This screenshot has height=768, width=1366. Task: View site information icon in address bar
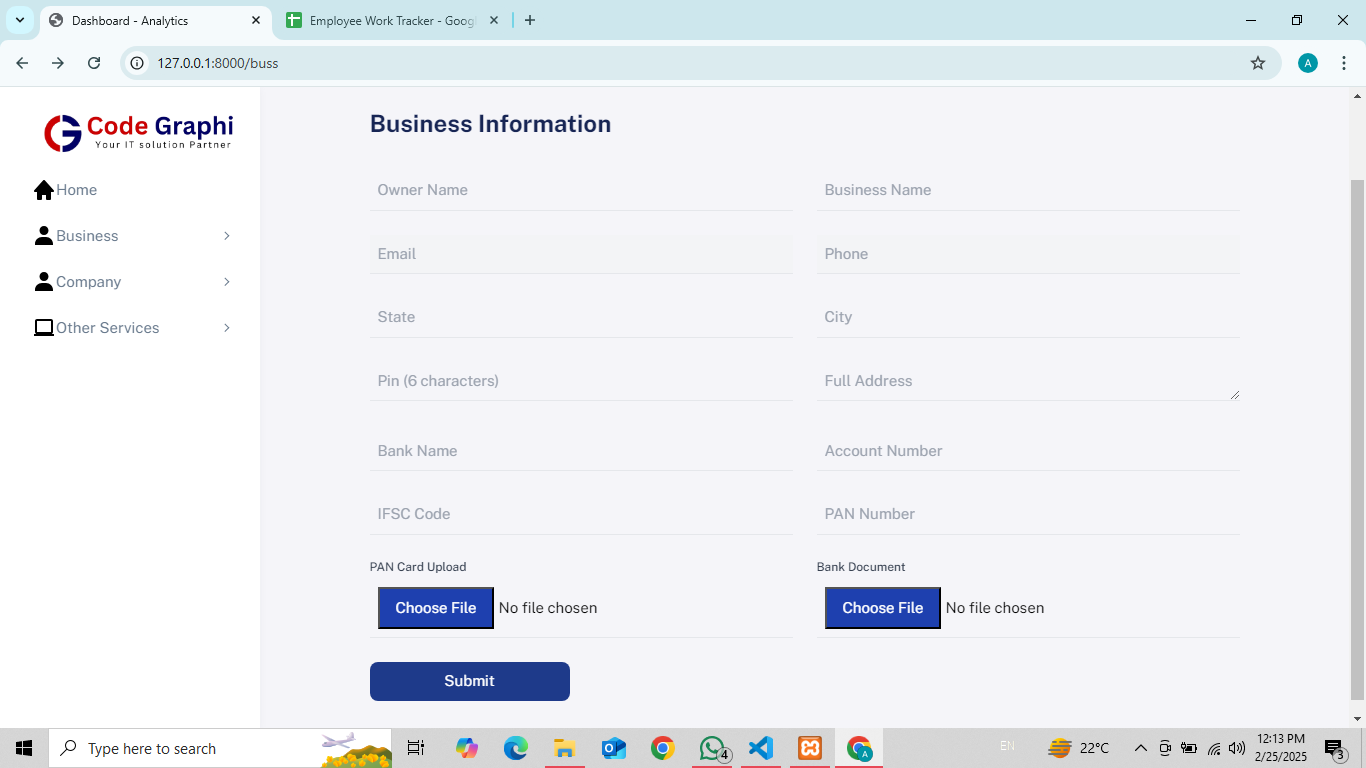(x=138, y=63)
